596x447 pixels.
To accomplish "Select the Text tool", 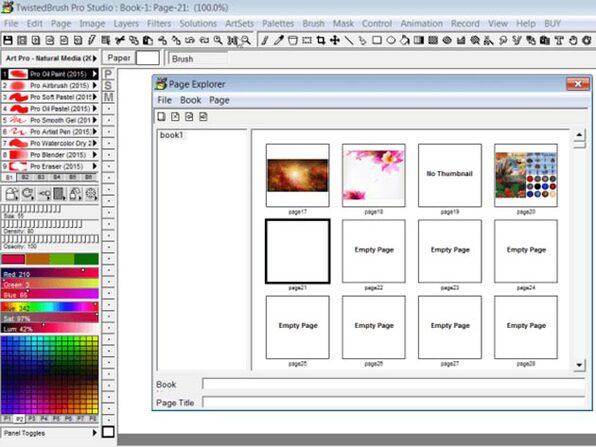I will pos(559,40).
